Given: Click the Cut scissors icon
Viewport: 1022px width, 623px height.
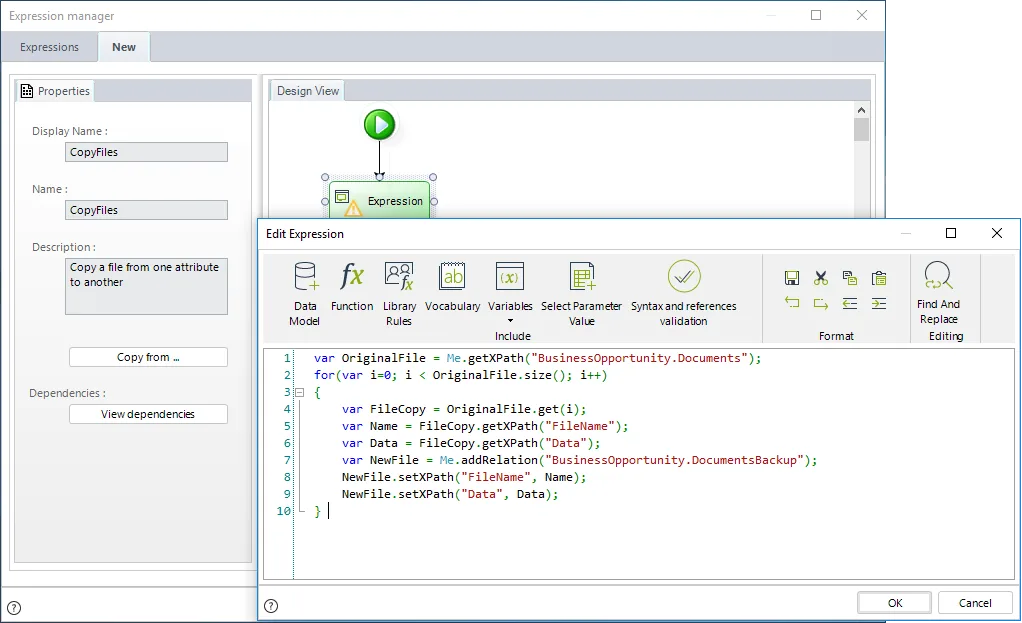Looking at the screenshot, I should [x=821, y=278].
